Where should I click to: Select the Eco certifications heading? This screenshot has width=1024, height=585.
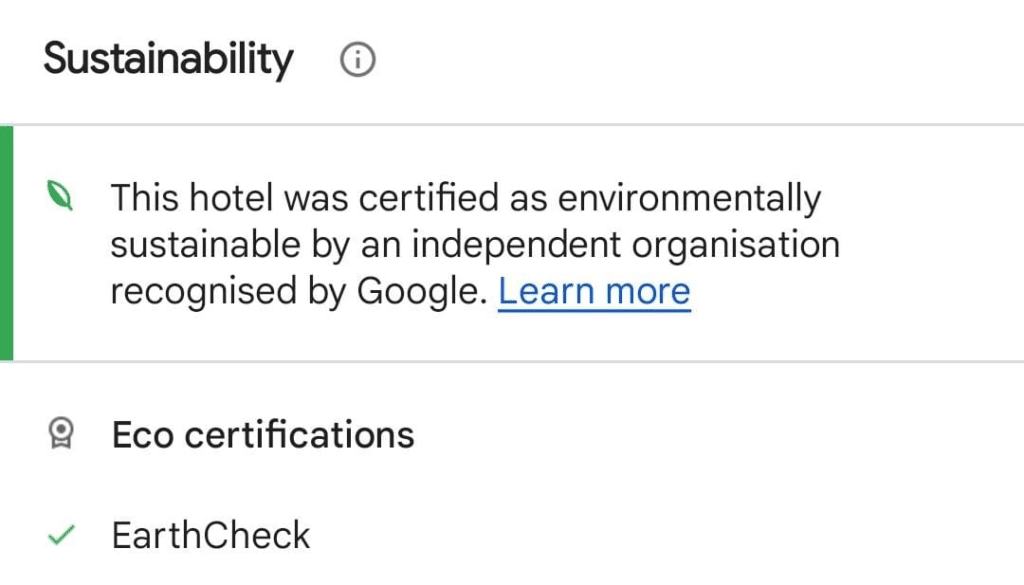[x=263, y=435]
